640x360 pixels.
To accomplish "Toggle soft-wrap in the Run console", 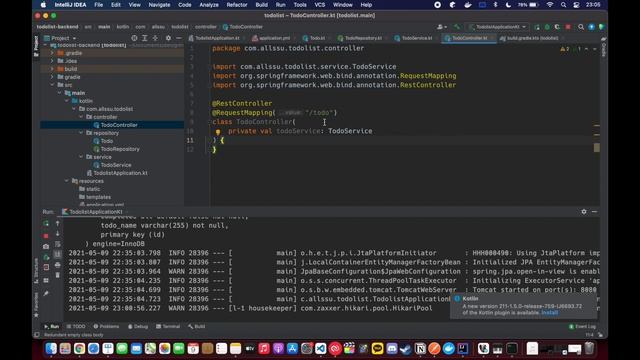I will pyautogui.click(x=58, y=244).
